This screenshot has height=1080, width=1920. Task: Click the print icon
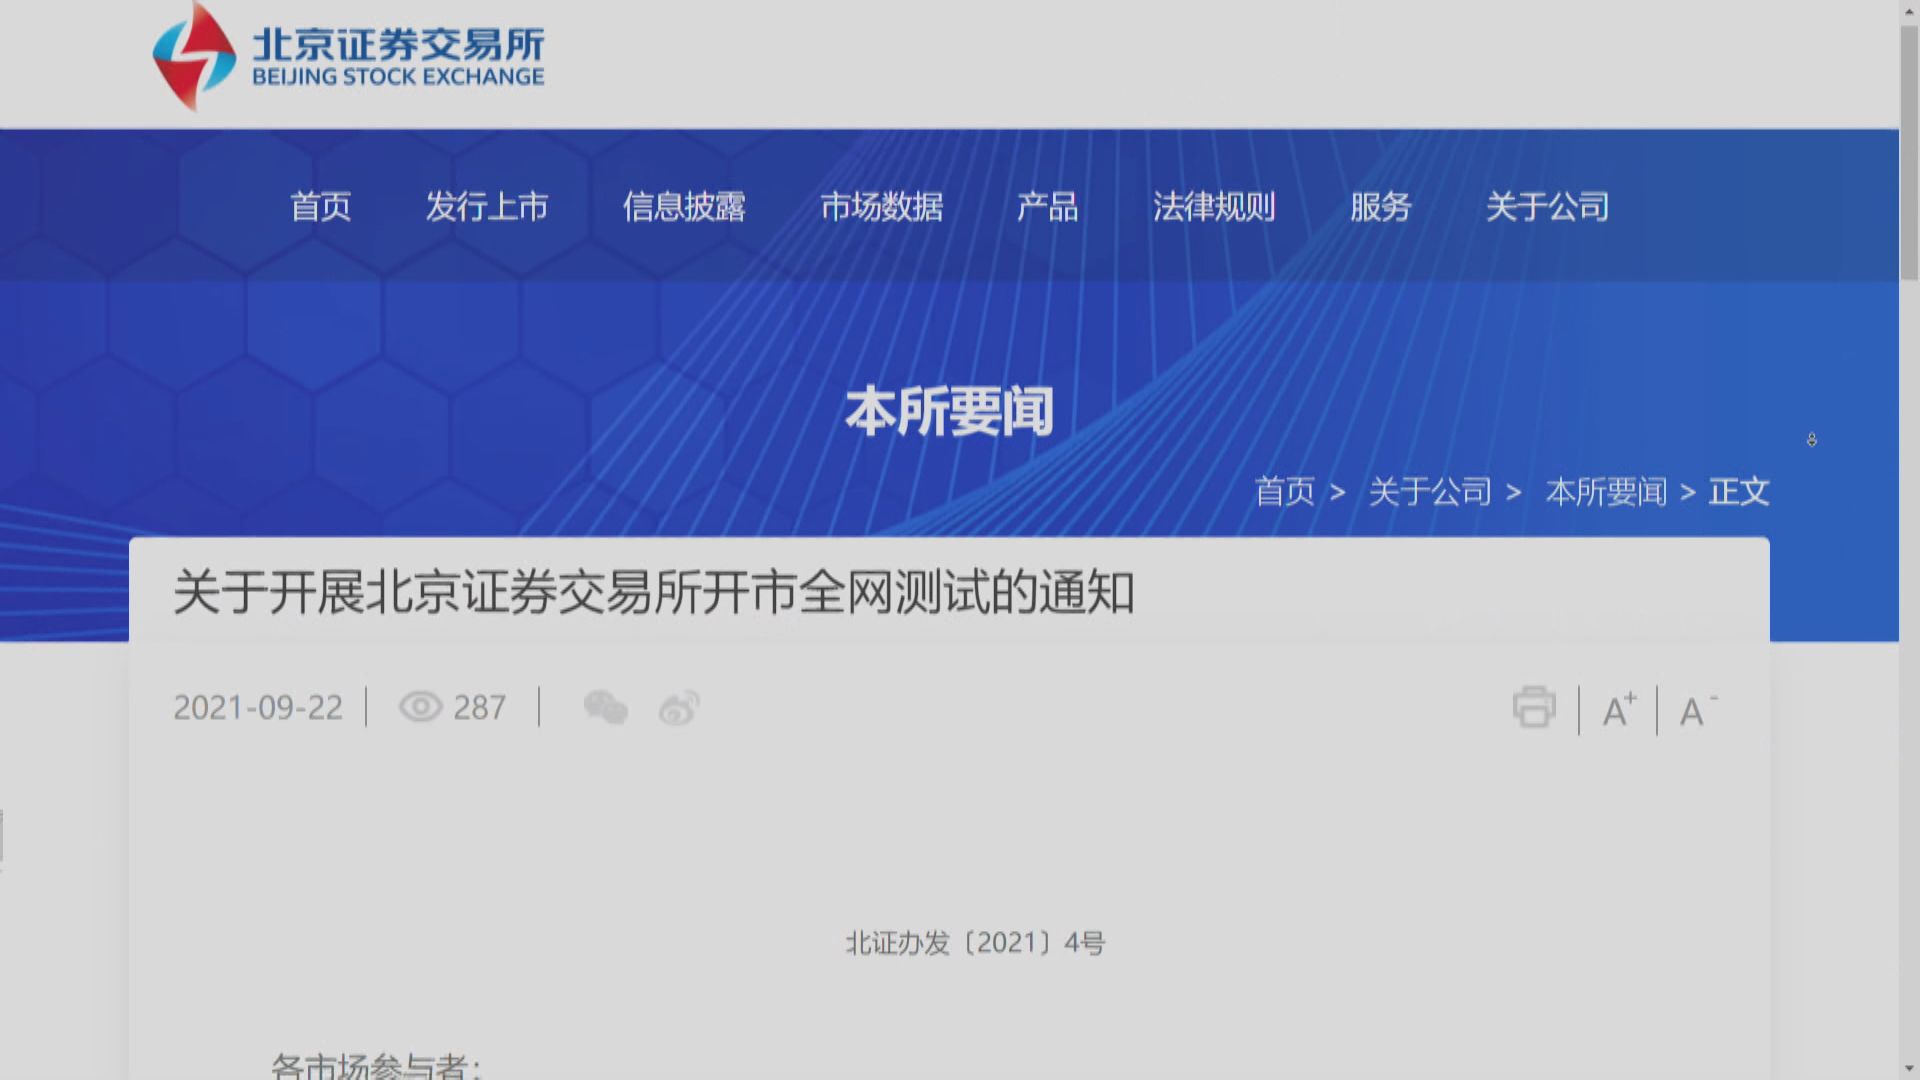point(1534,708)
